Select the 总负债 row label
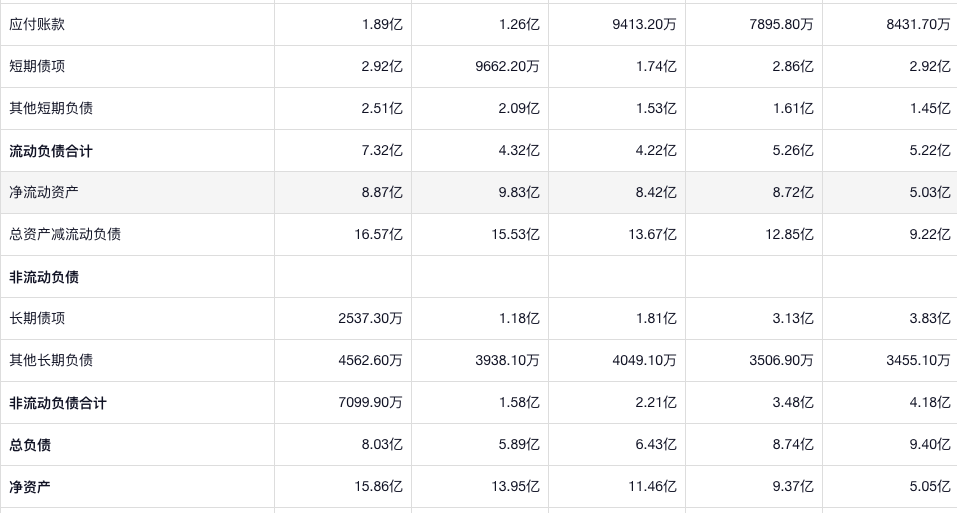This screenshot has width=957, height=513. point(30,445)
